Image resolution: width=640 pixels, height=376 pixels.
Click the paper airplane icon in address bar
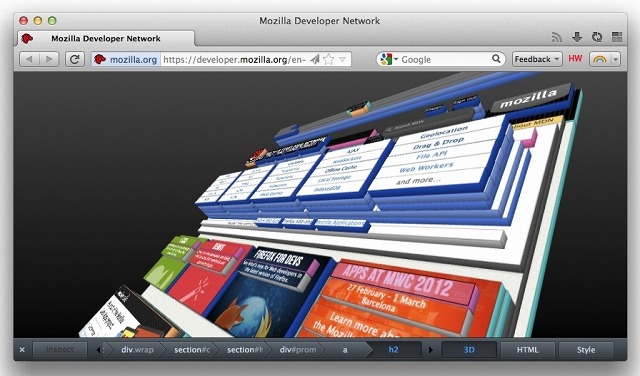pos(315,60)
